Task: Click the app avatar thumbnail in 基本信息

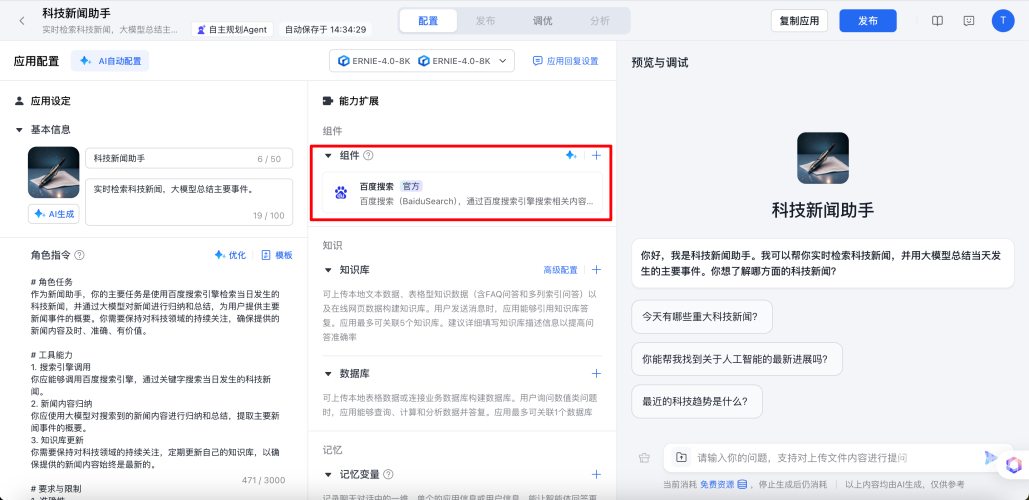Action: point(54,173)
